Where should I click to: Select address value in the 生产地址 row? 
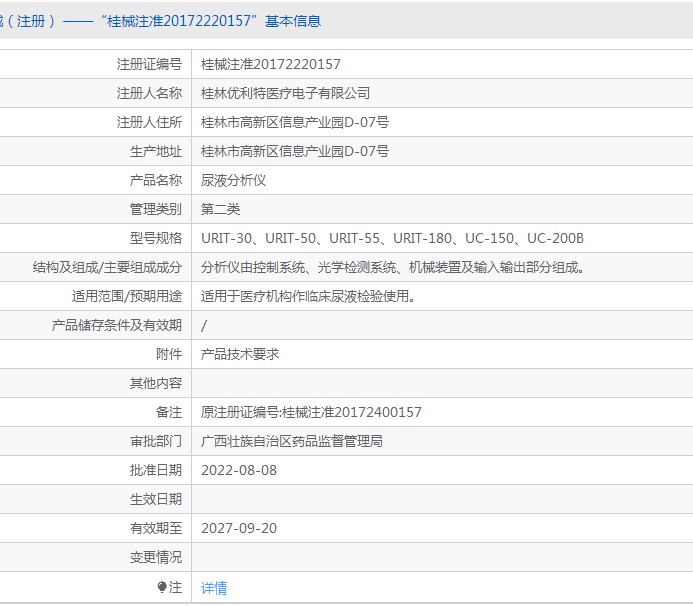(x=295, y=151)
